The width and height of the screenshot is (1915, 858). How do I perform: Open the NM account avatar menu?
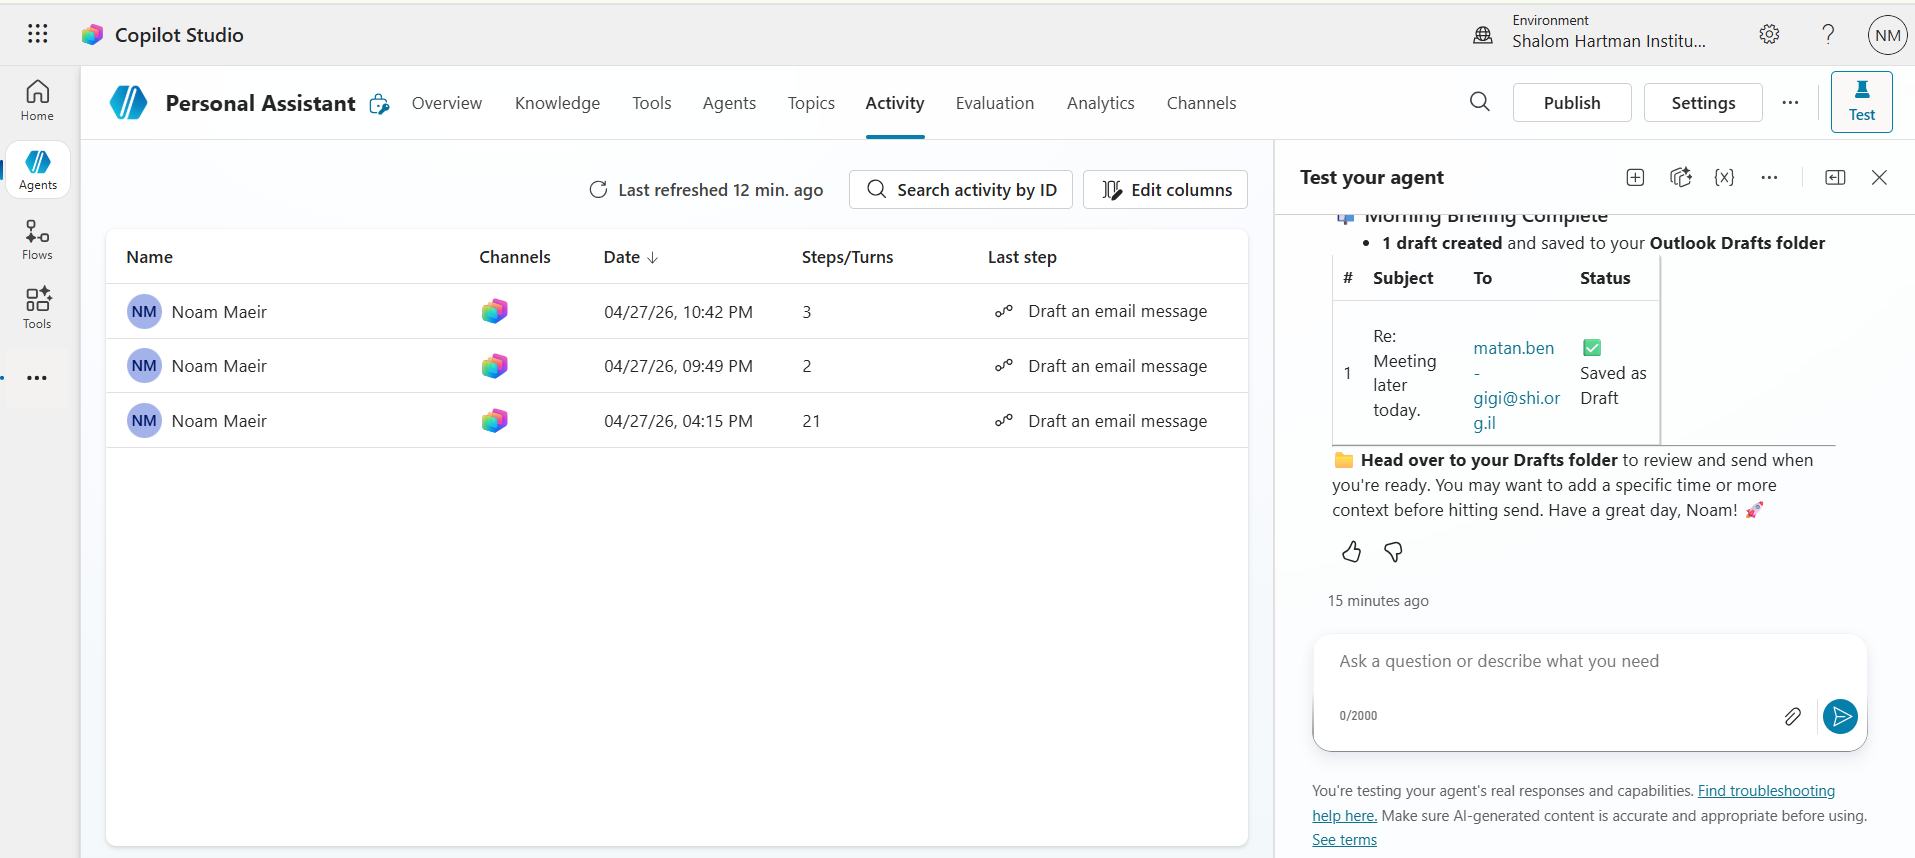click(x=1888, y=35)
